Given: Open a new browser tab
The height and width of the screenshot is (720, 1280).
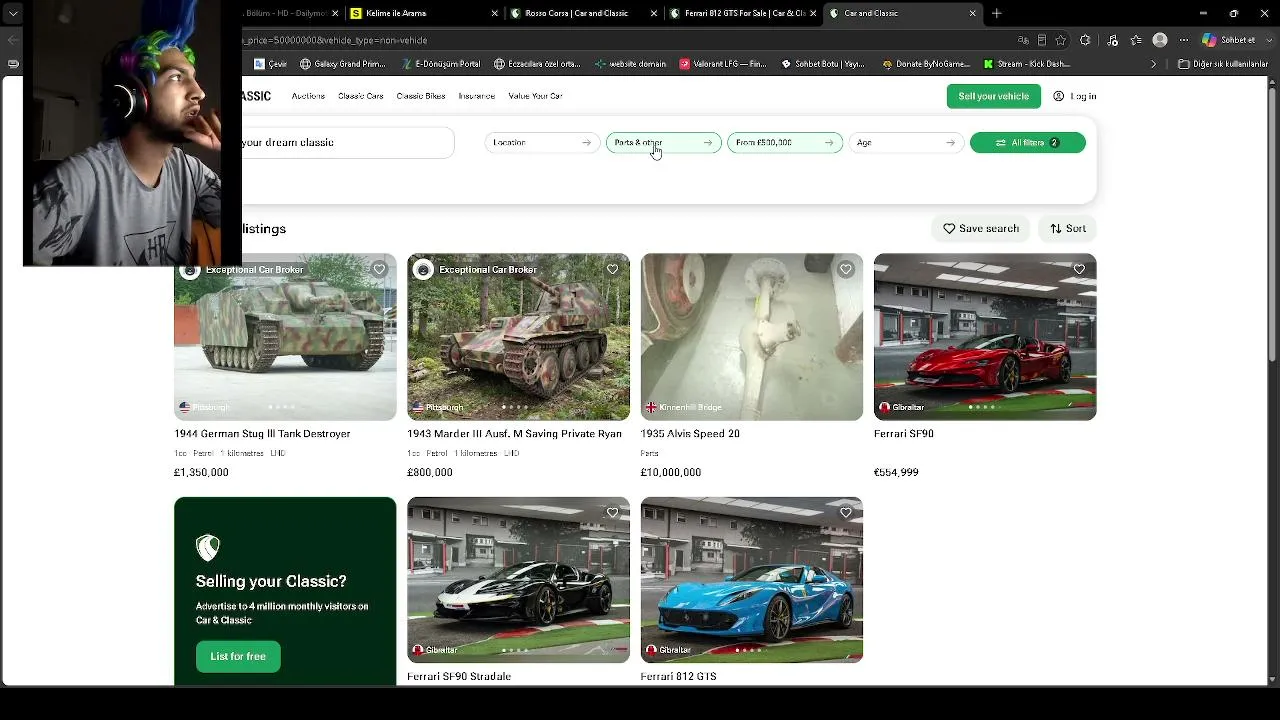Looking at the screenshot, I should [996, 13].
